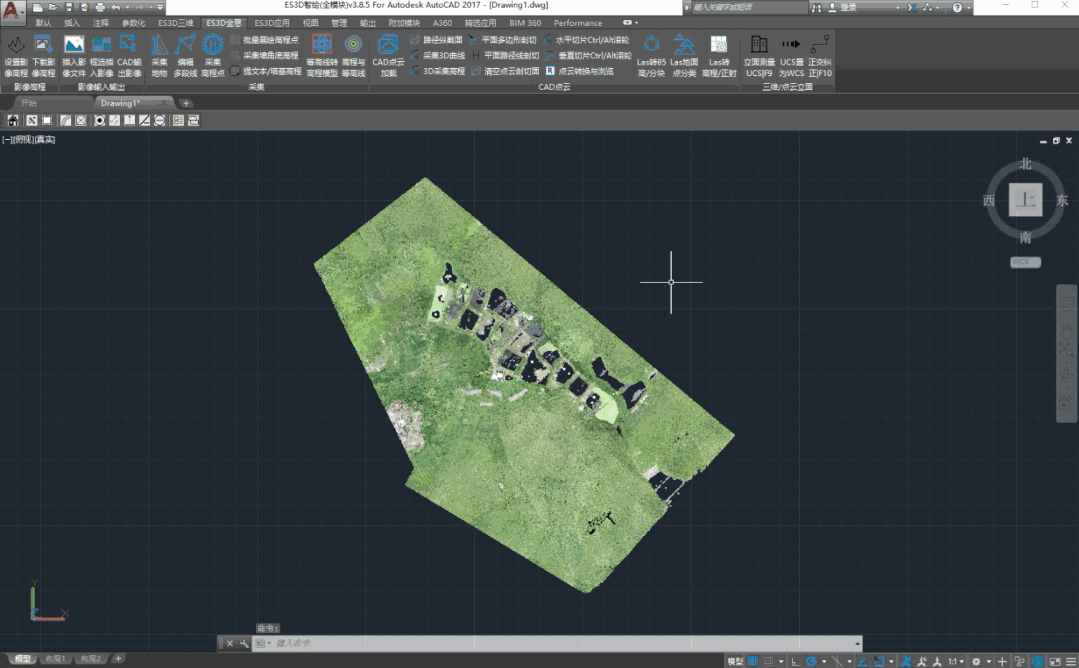This screenshot has width=1079, height=668.
Task: Click 批量展绘高程点 command
Action: pos(265,40)
